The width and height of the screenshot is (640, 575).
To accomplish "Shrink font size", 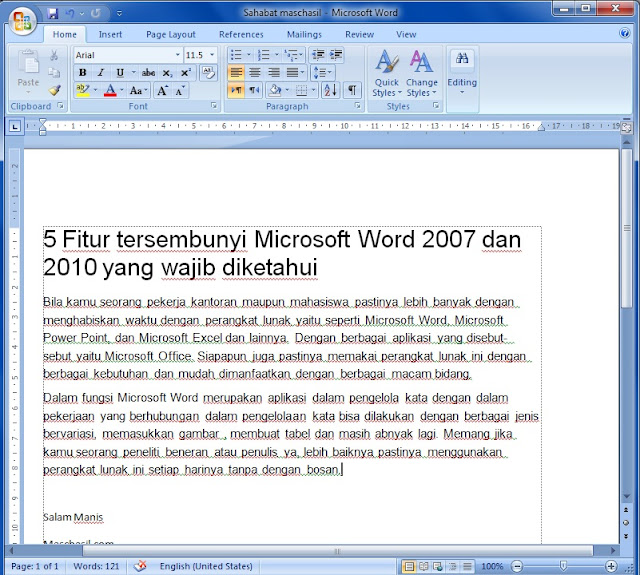I will pos(180,90).
